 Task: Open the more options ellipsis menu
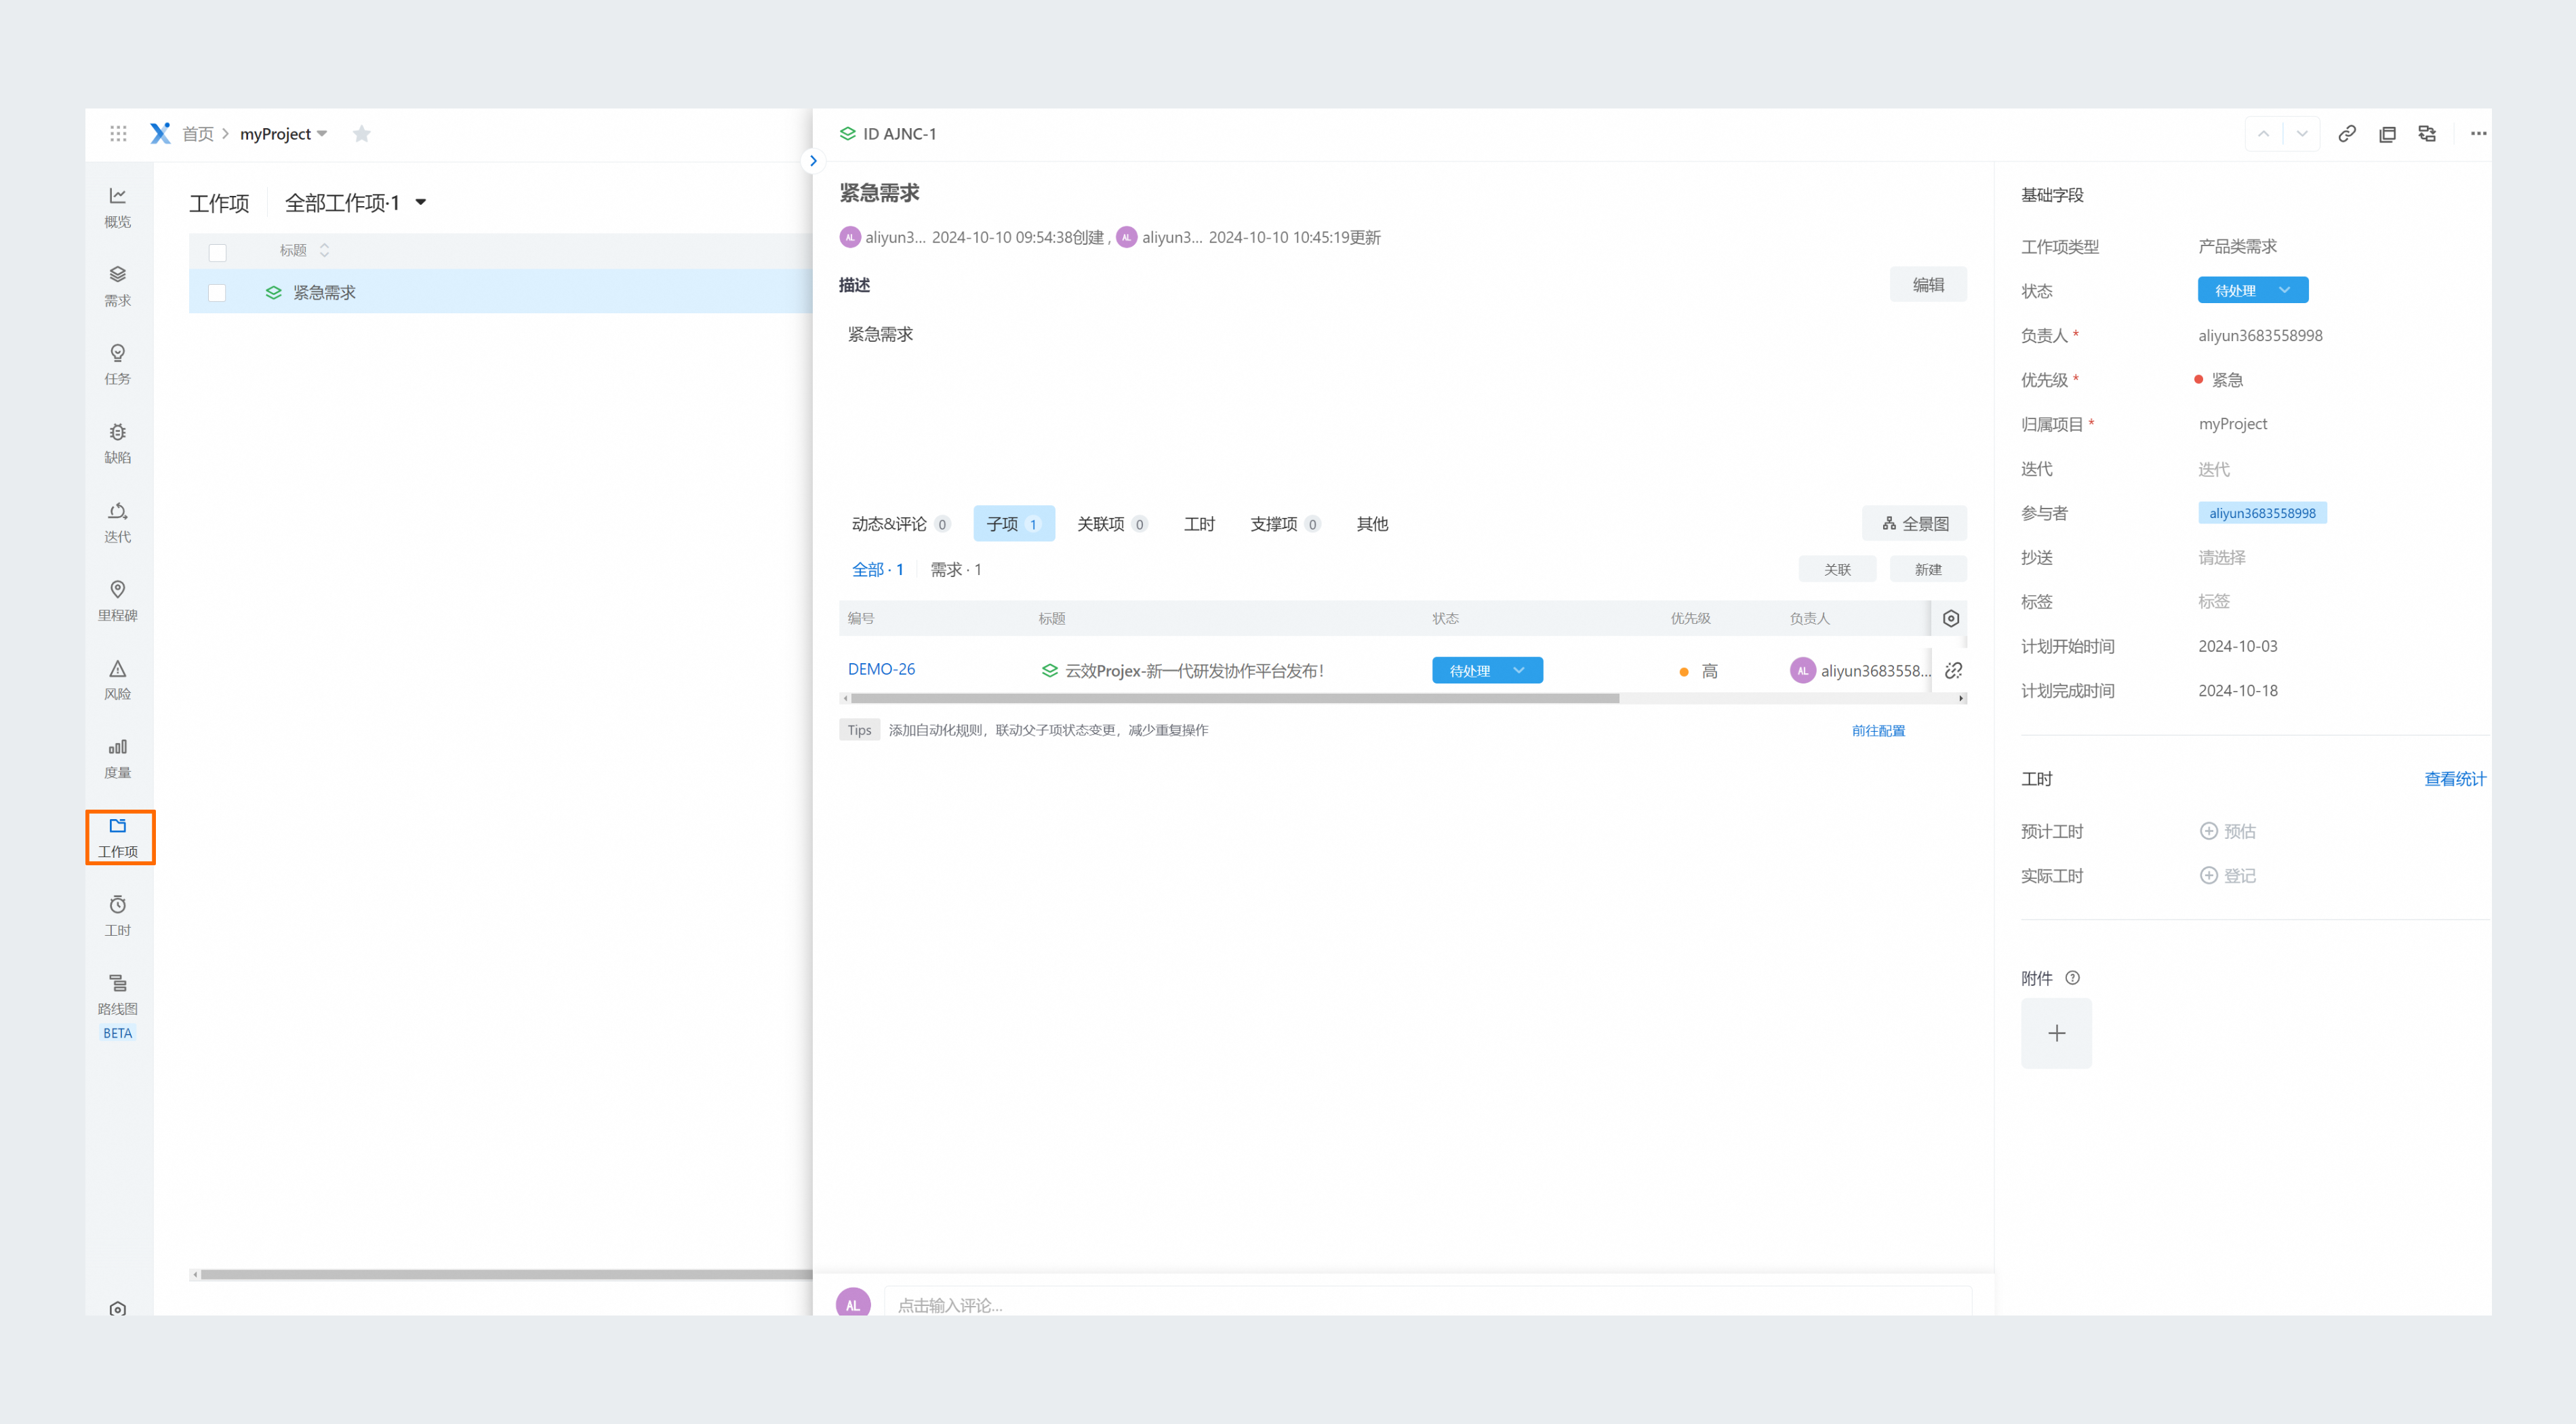(2478, 133)
